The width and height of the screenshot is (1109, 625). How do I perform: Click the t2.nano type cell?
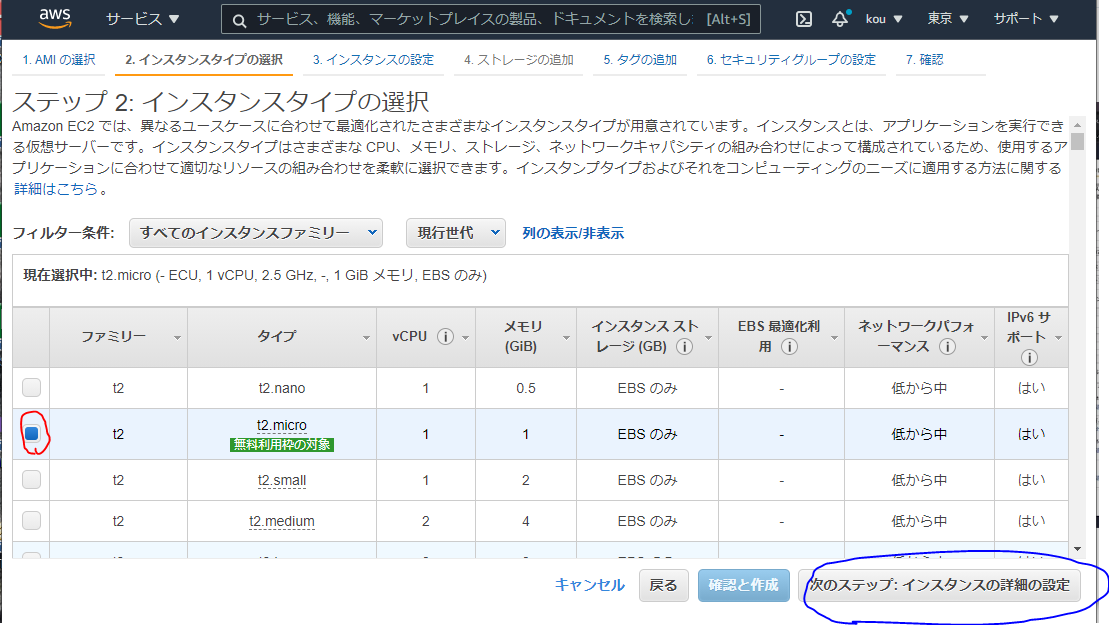(x=281, y=388)
